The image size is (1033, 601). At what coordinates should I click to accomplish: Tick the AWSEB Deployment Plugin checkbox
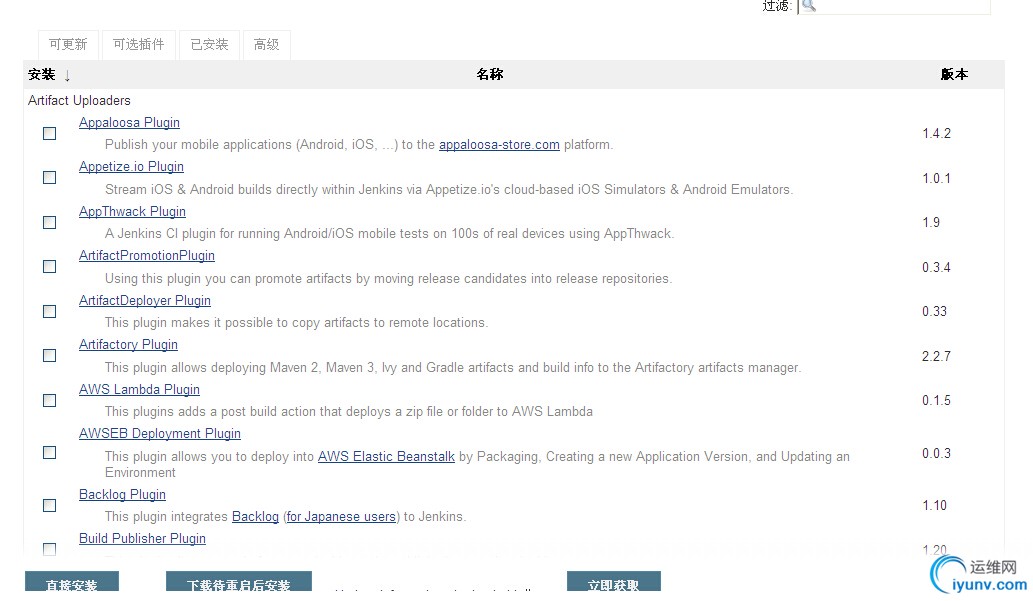49,453
